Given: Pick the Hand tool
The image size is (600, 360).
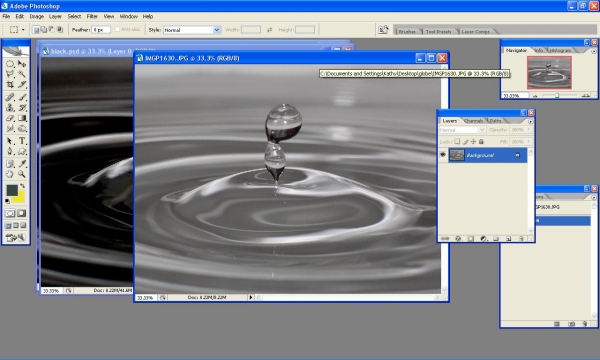Looking at the screenshot, I should [x=10, y=174].
